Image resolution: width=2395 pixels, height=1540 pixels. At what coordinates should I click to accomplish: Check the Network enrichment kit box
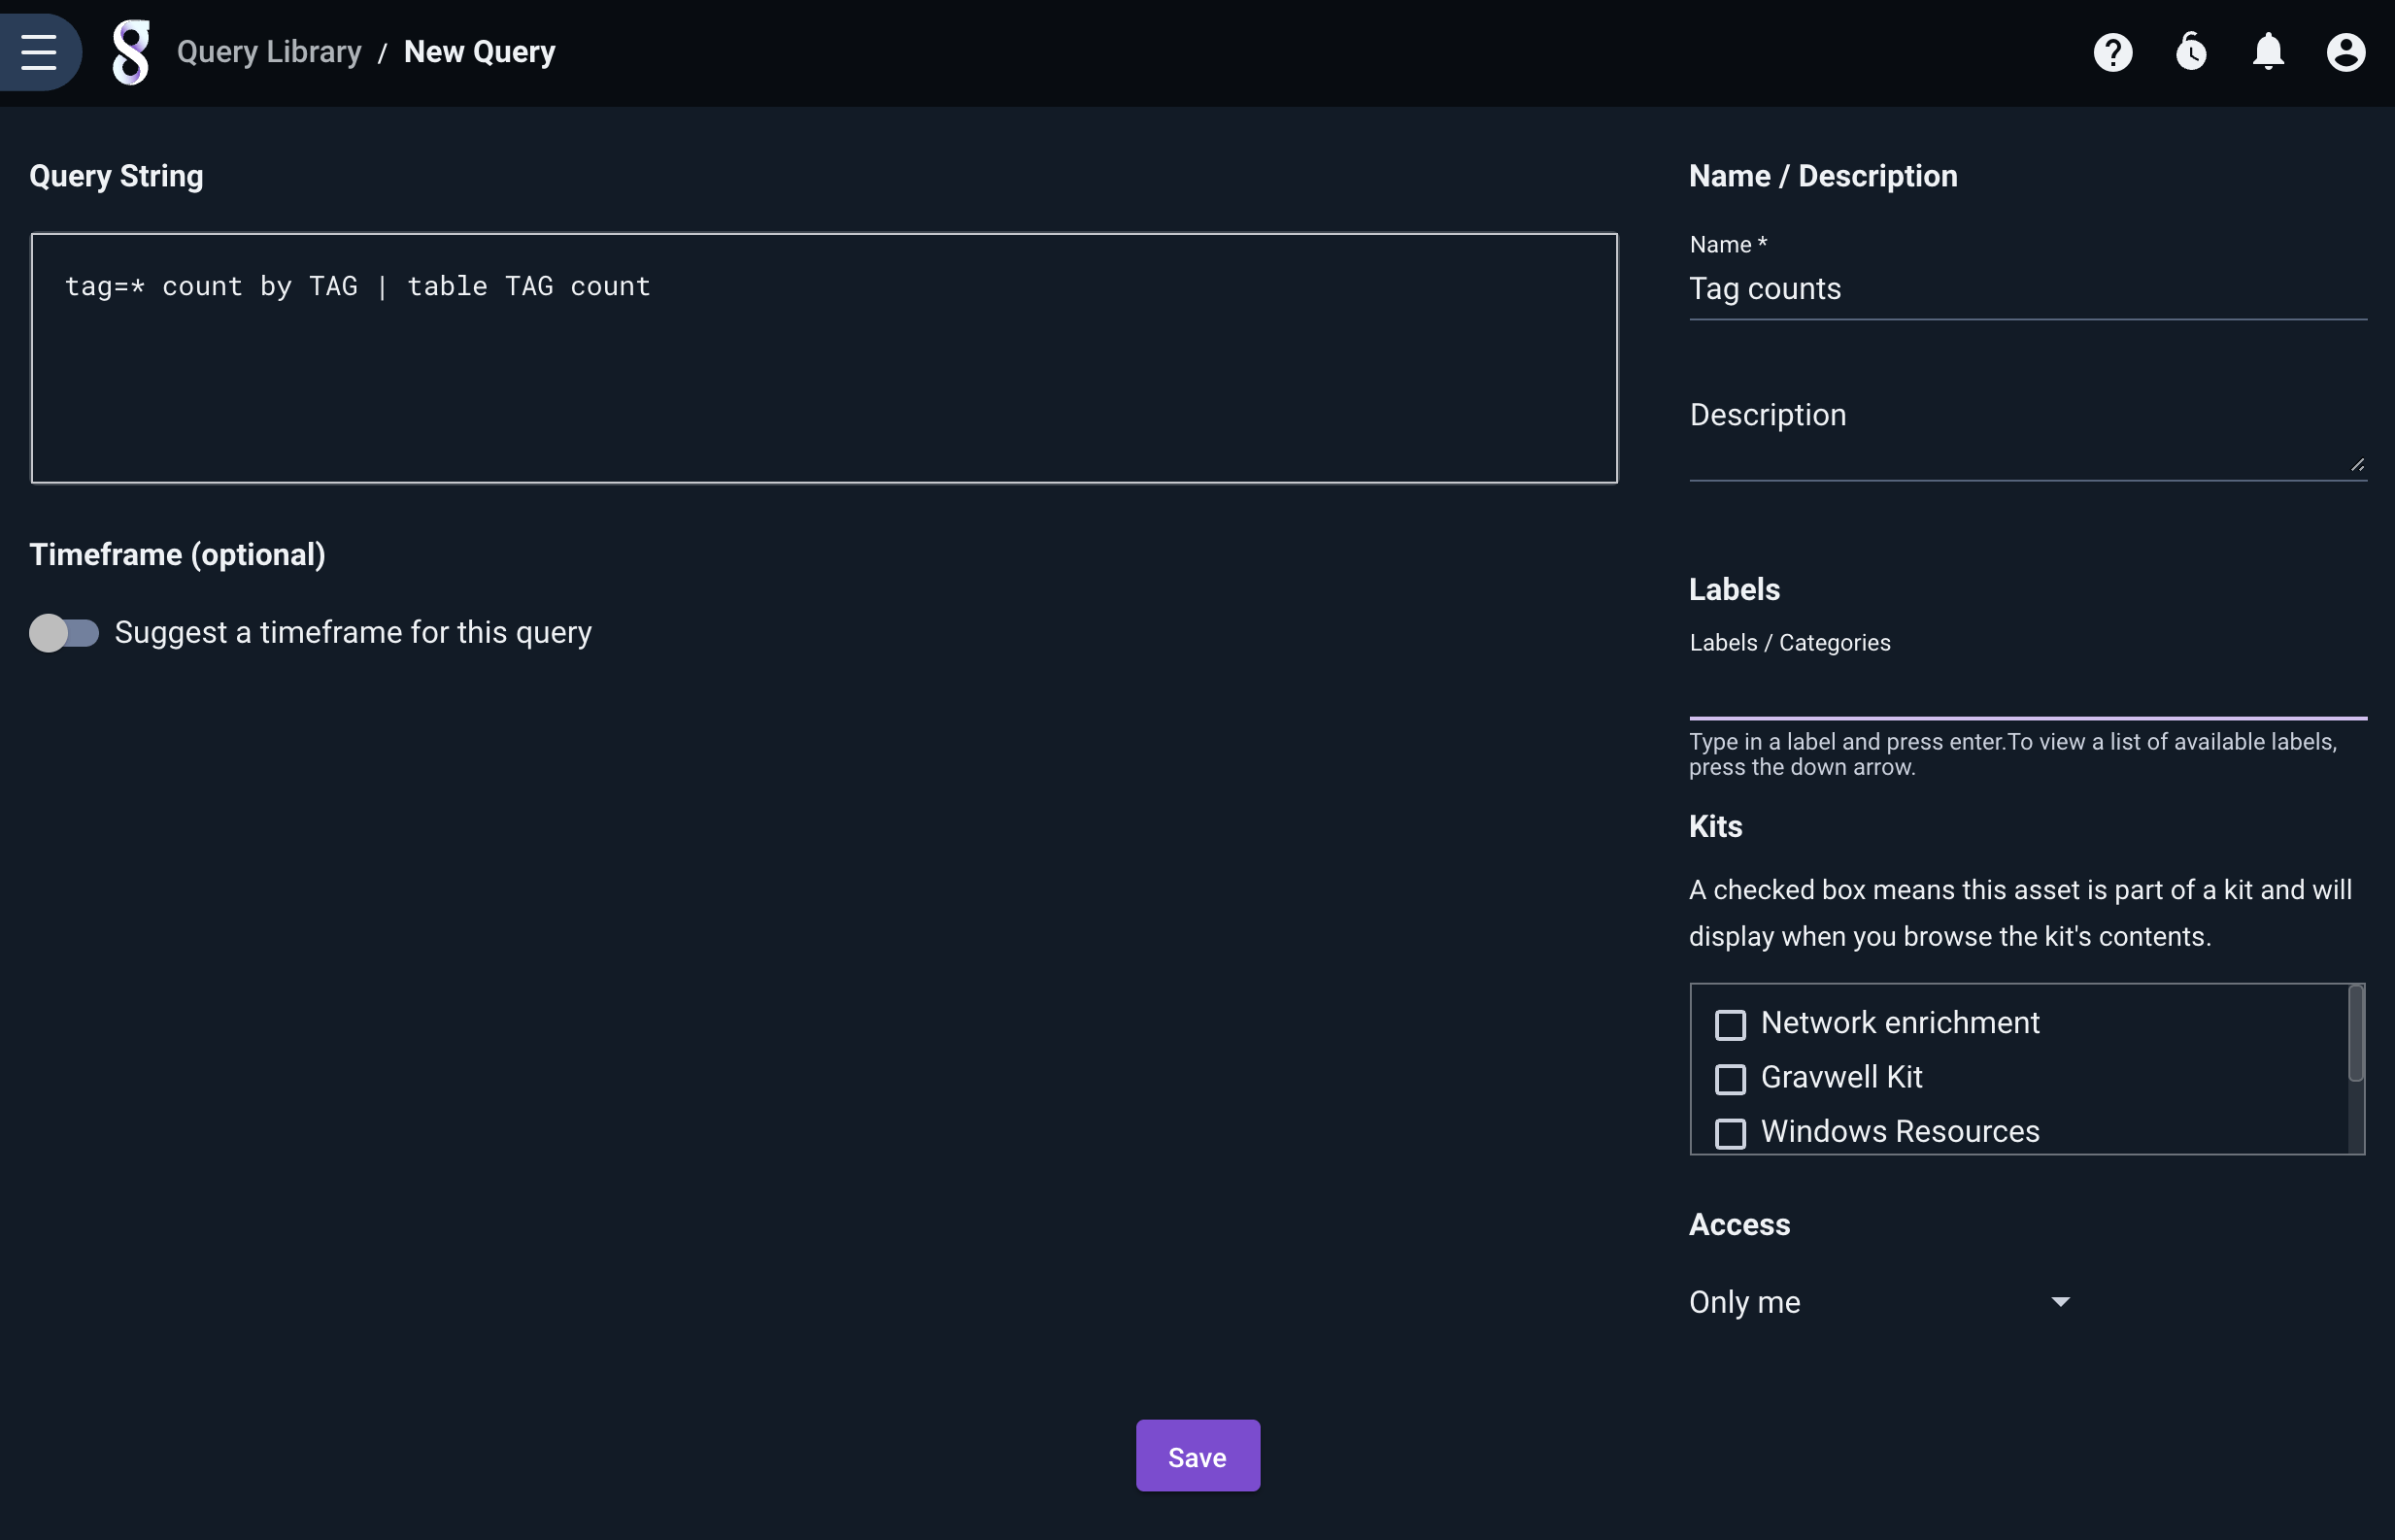click(x=1730, y=1025)
